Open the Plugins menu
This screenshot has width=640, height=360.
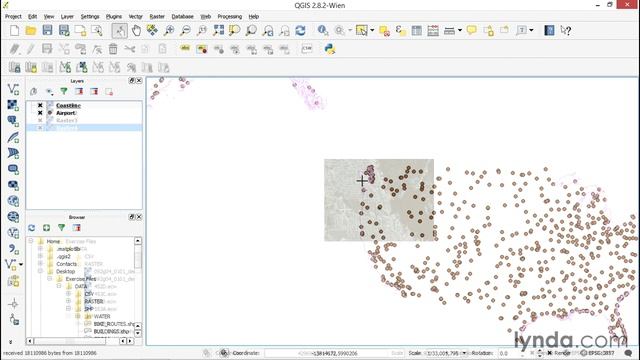[x=114, y=16]
